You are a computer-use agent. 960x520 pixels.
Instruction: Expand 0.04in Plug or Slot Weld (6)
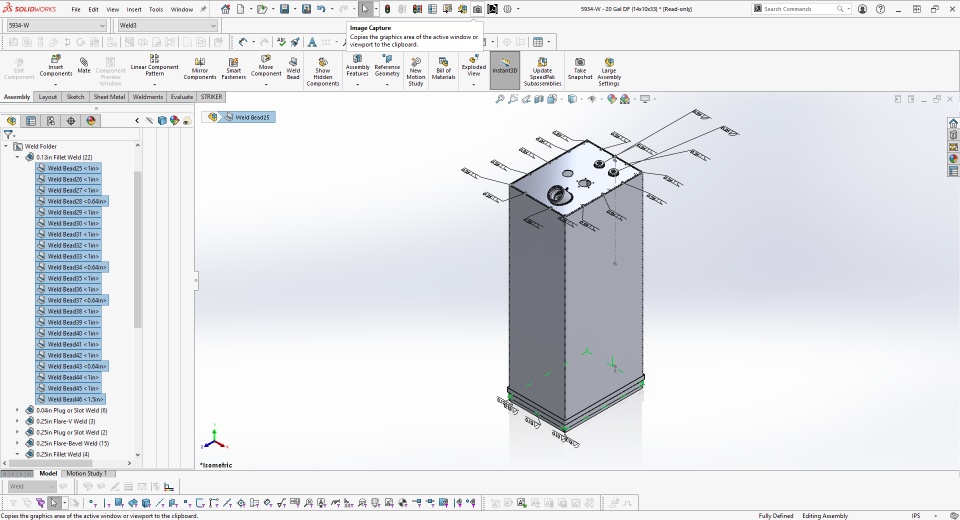pos(17,410)
